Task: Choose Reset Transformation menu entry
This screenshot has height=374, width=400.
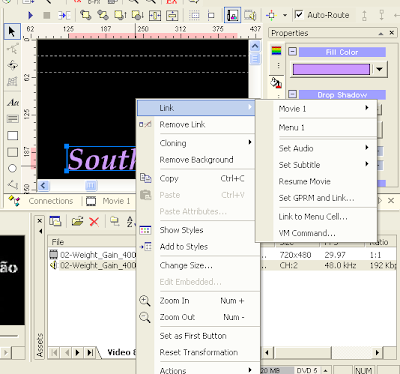Action: click(197, 353)
